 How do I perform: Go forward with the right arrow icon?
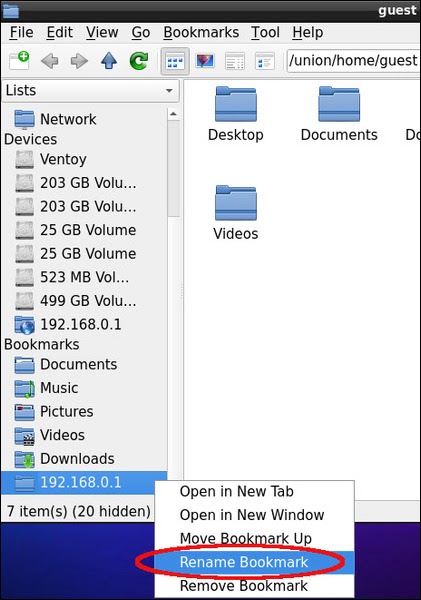coord(79,61)
